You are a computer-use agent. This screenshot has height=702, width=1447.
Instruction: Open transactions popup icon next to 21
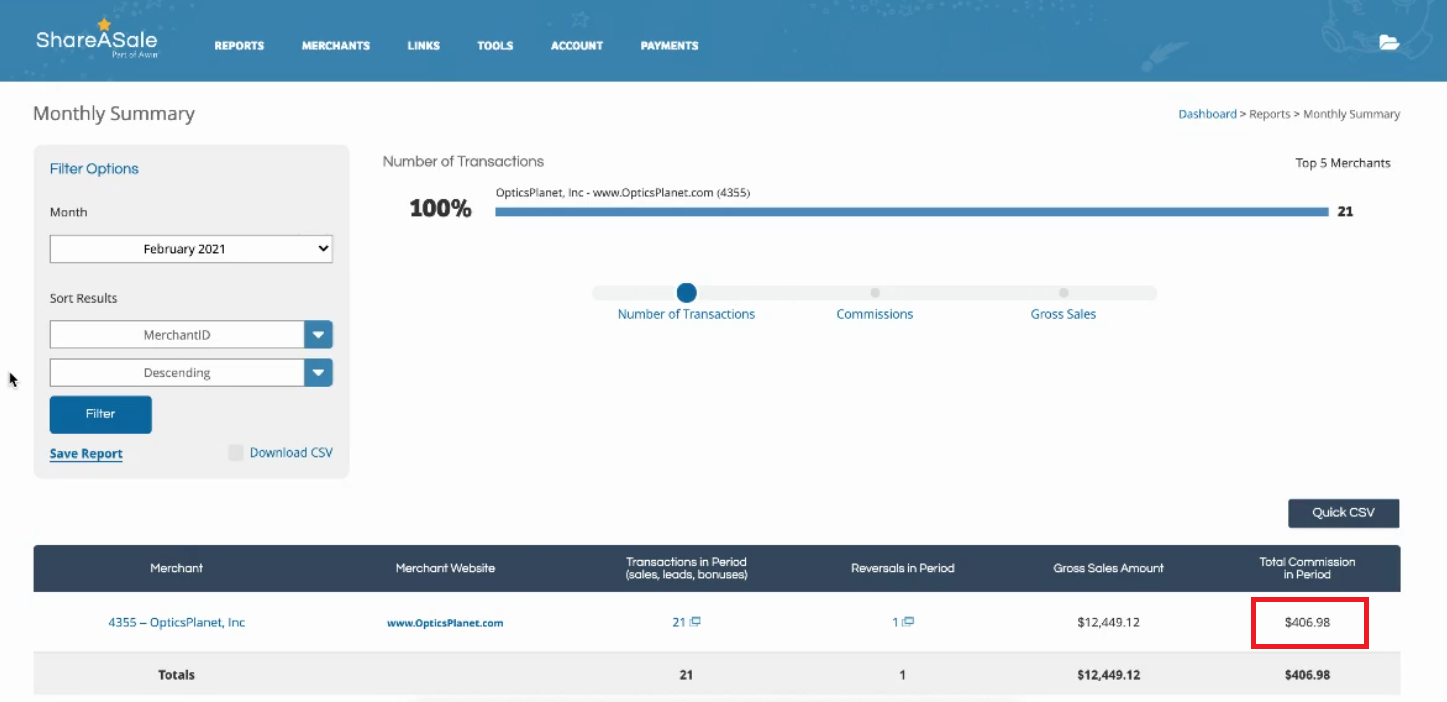click(x=695, y=622)
